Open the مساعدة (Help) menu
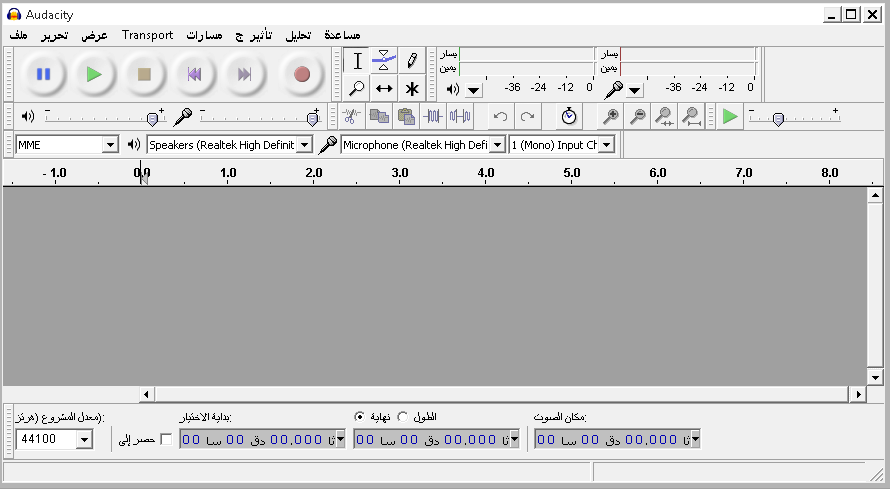Image resolution: width=890 pixels, height=489 pixels. point(342,35)
